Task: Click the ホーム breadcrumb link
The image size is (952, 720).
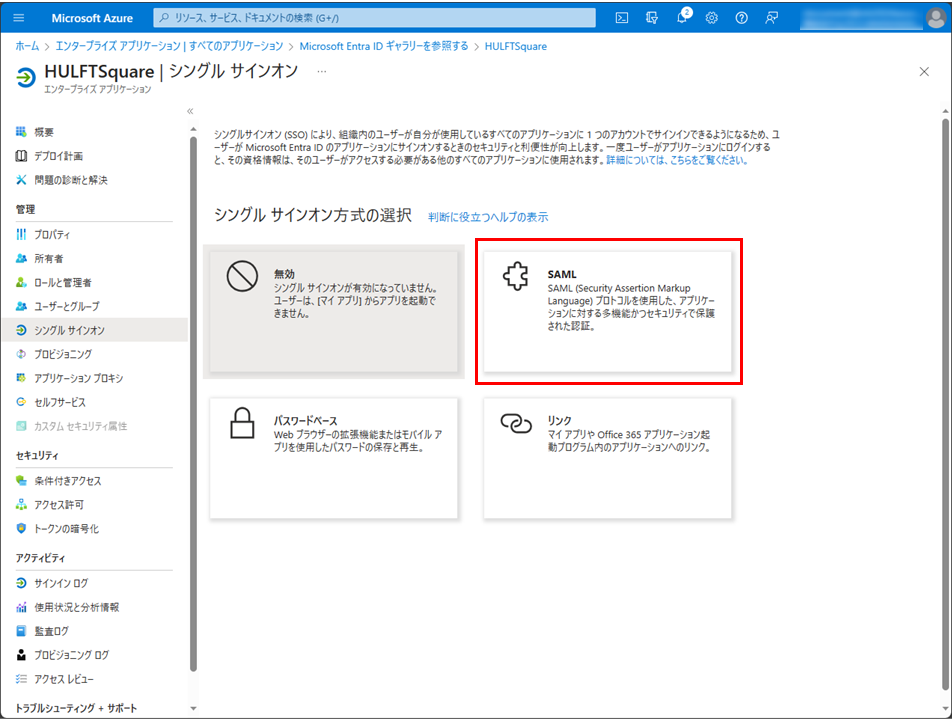Action: tap(27, 46)
